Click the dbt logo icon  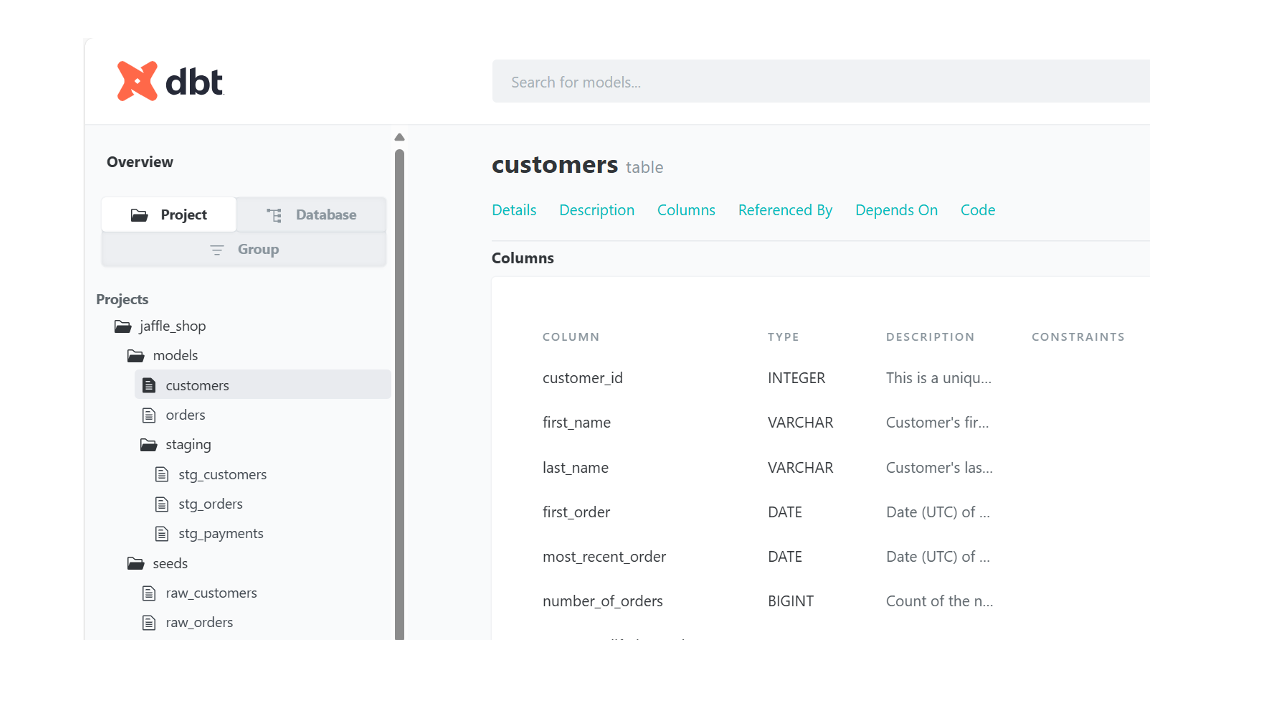click(x=138, y=81)
